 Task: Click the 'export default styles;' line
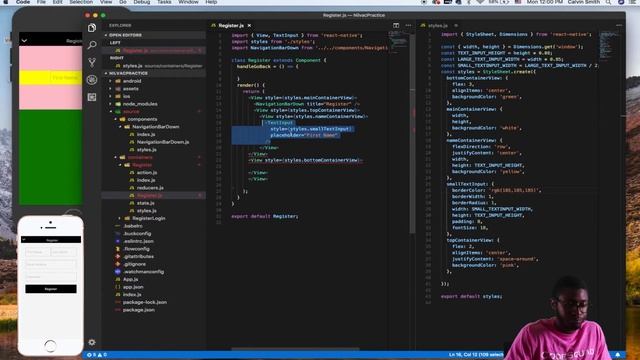tap(471, 296)
